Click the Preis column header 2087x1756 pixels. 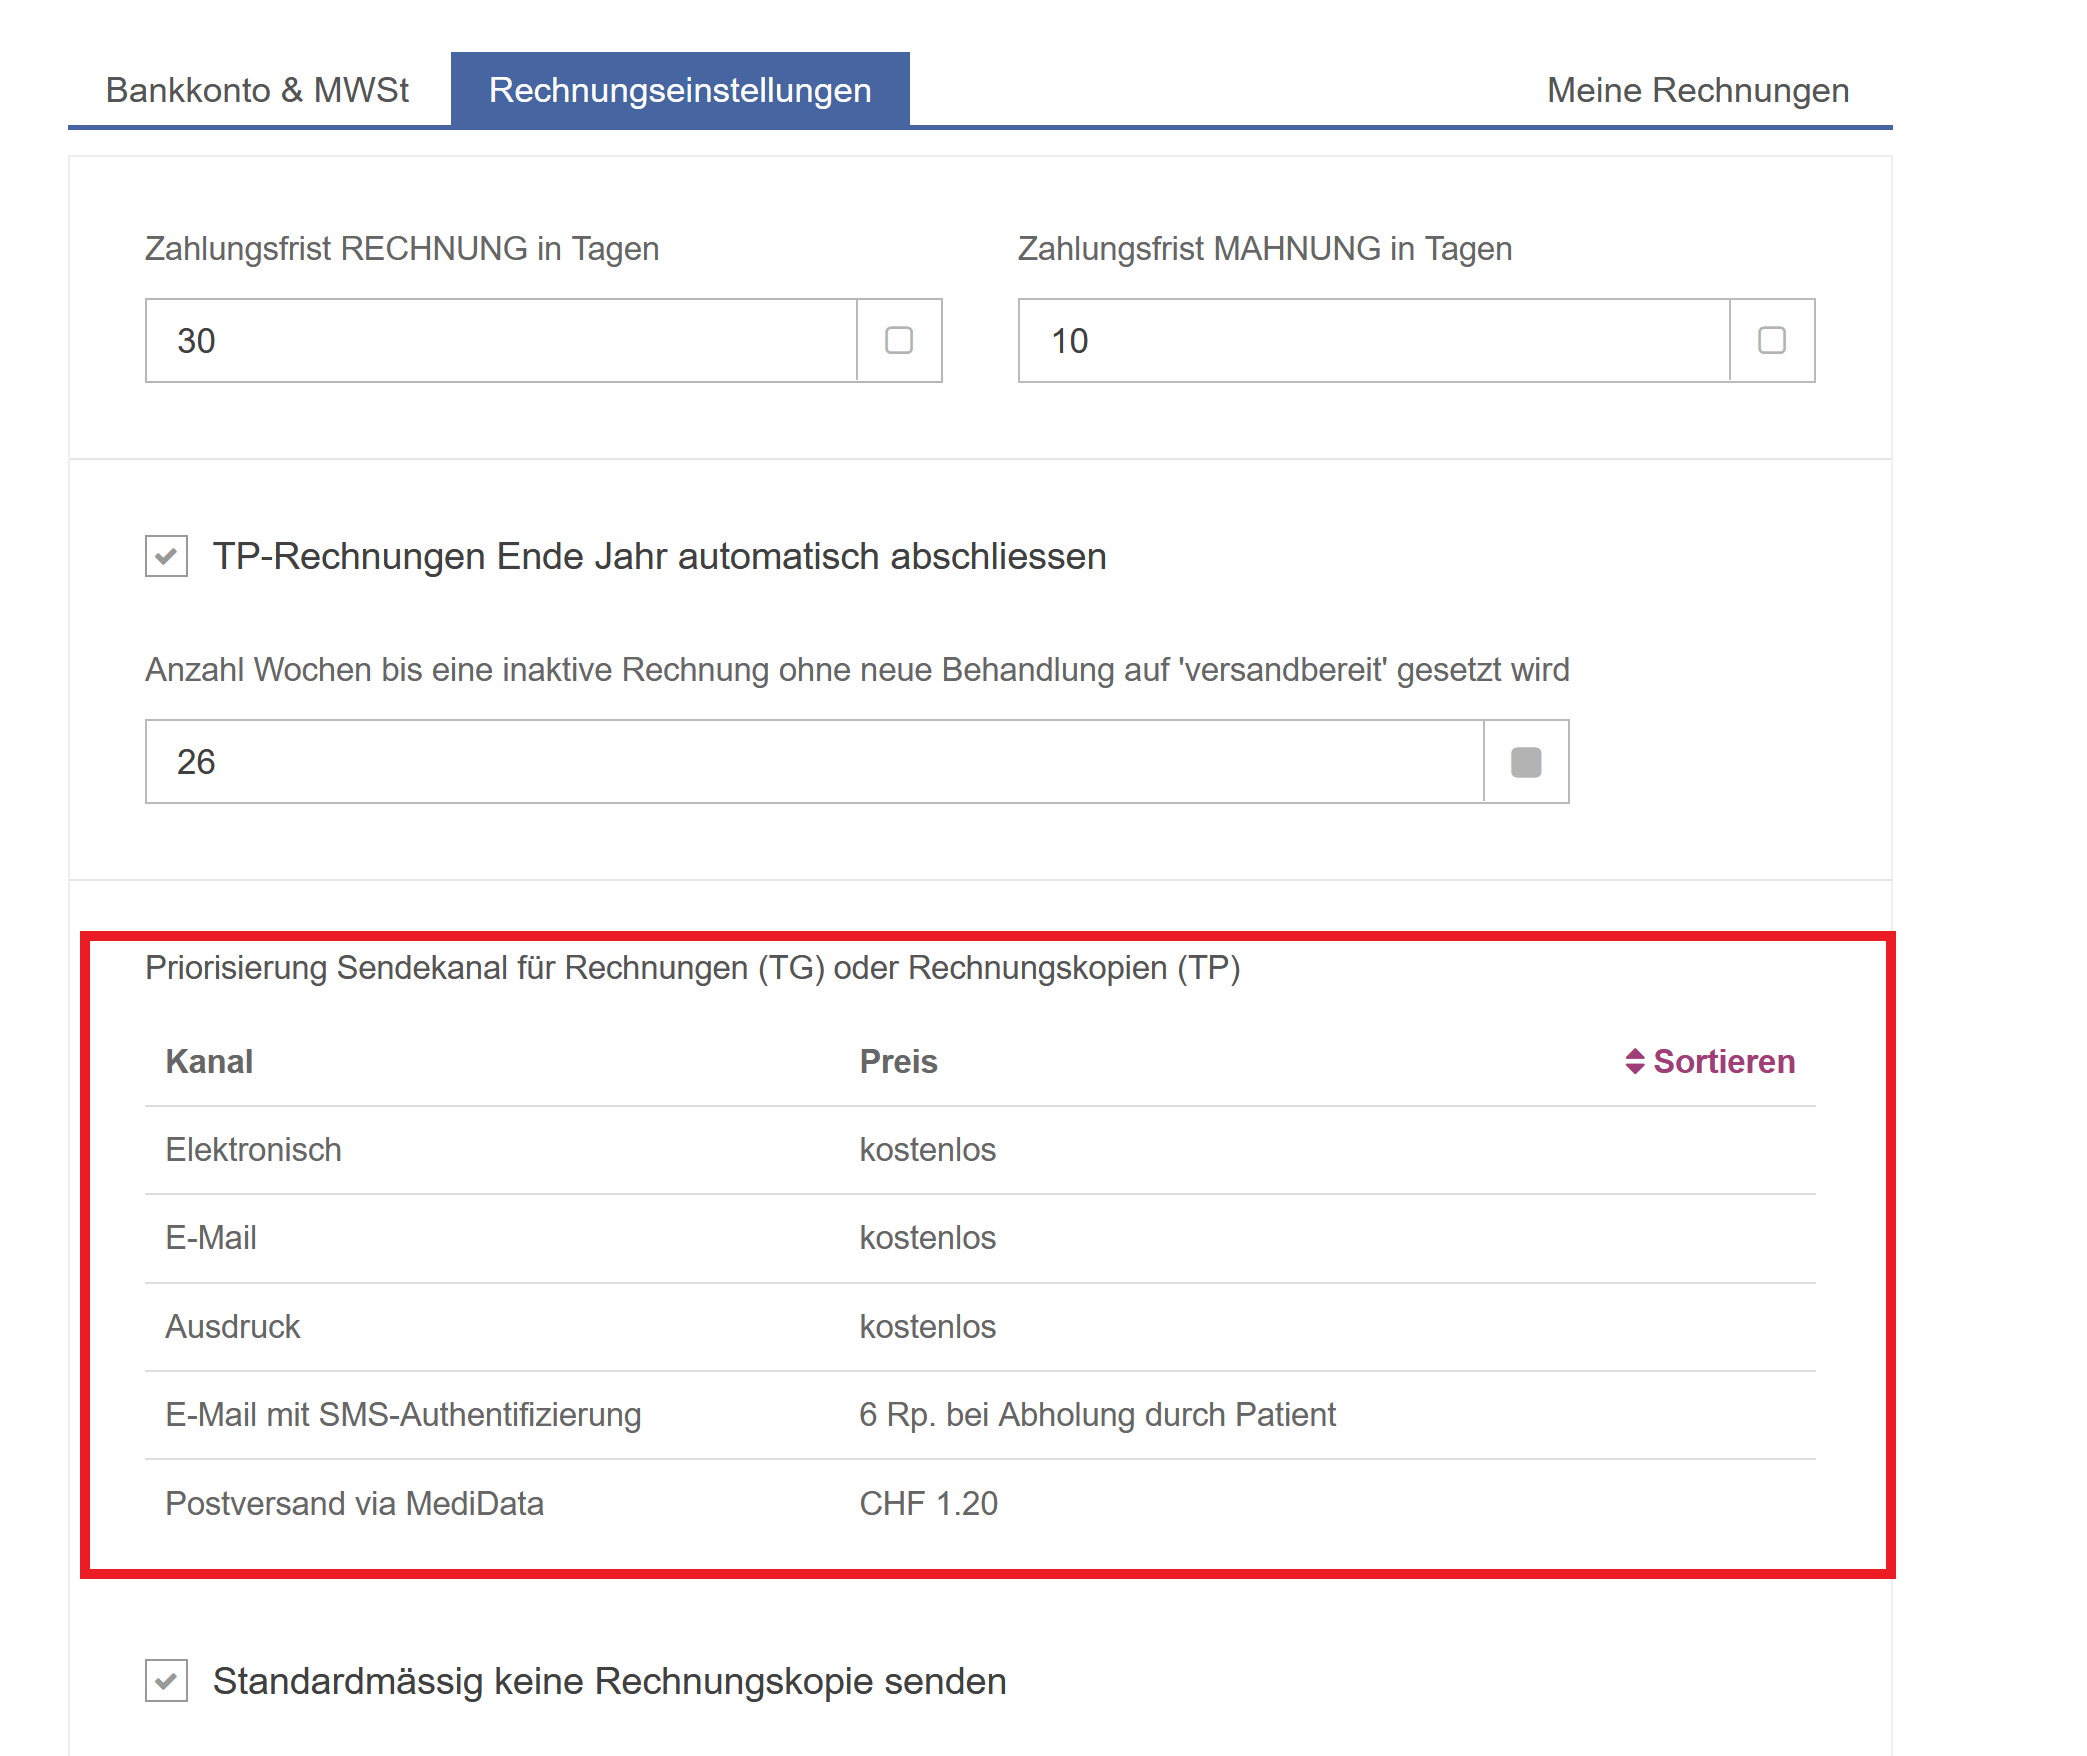[x=898, y=1062]
